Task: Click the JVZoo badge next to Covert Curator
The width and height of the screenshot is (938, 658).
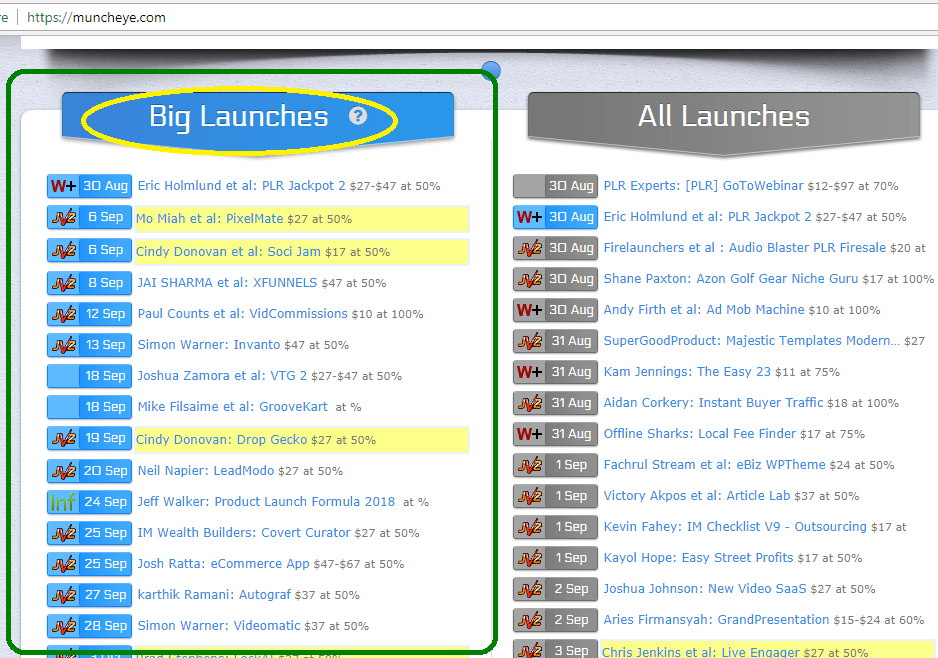Action: (x=63, y=533)
